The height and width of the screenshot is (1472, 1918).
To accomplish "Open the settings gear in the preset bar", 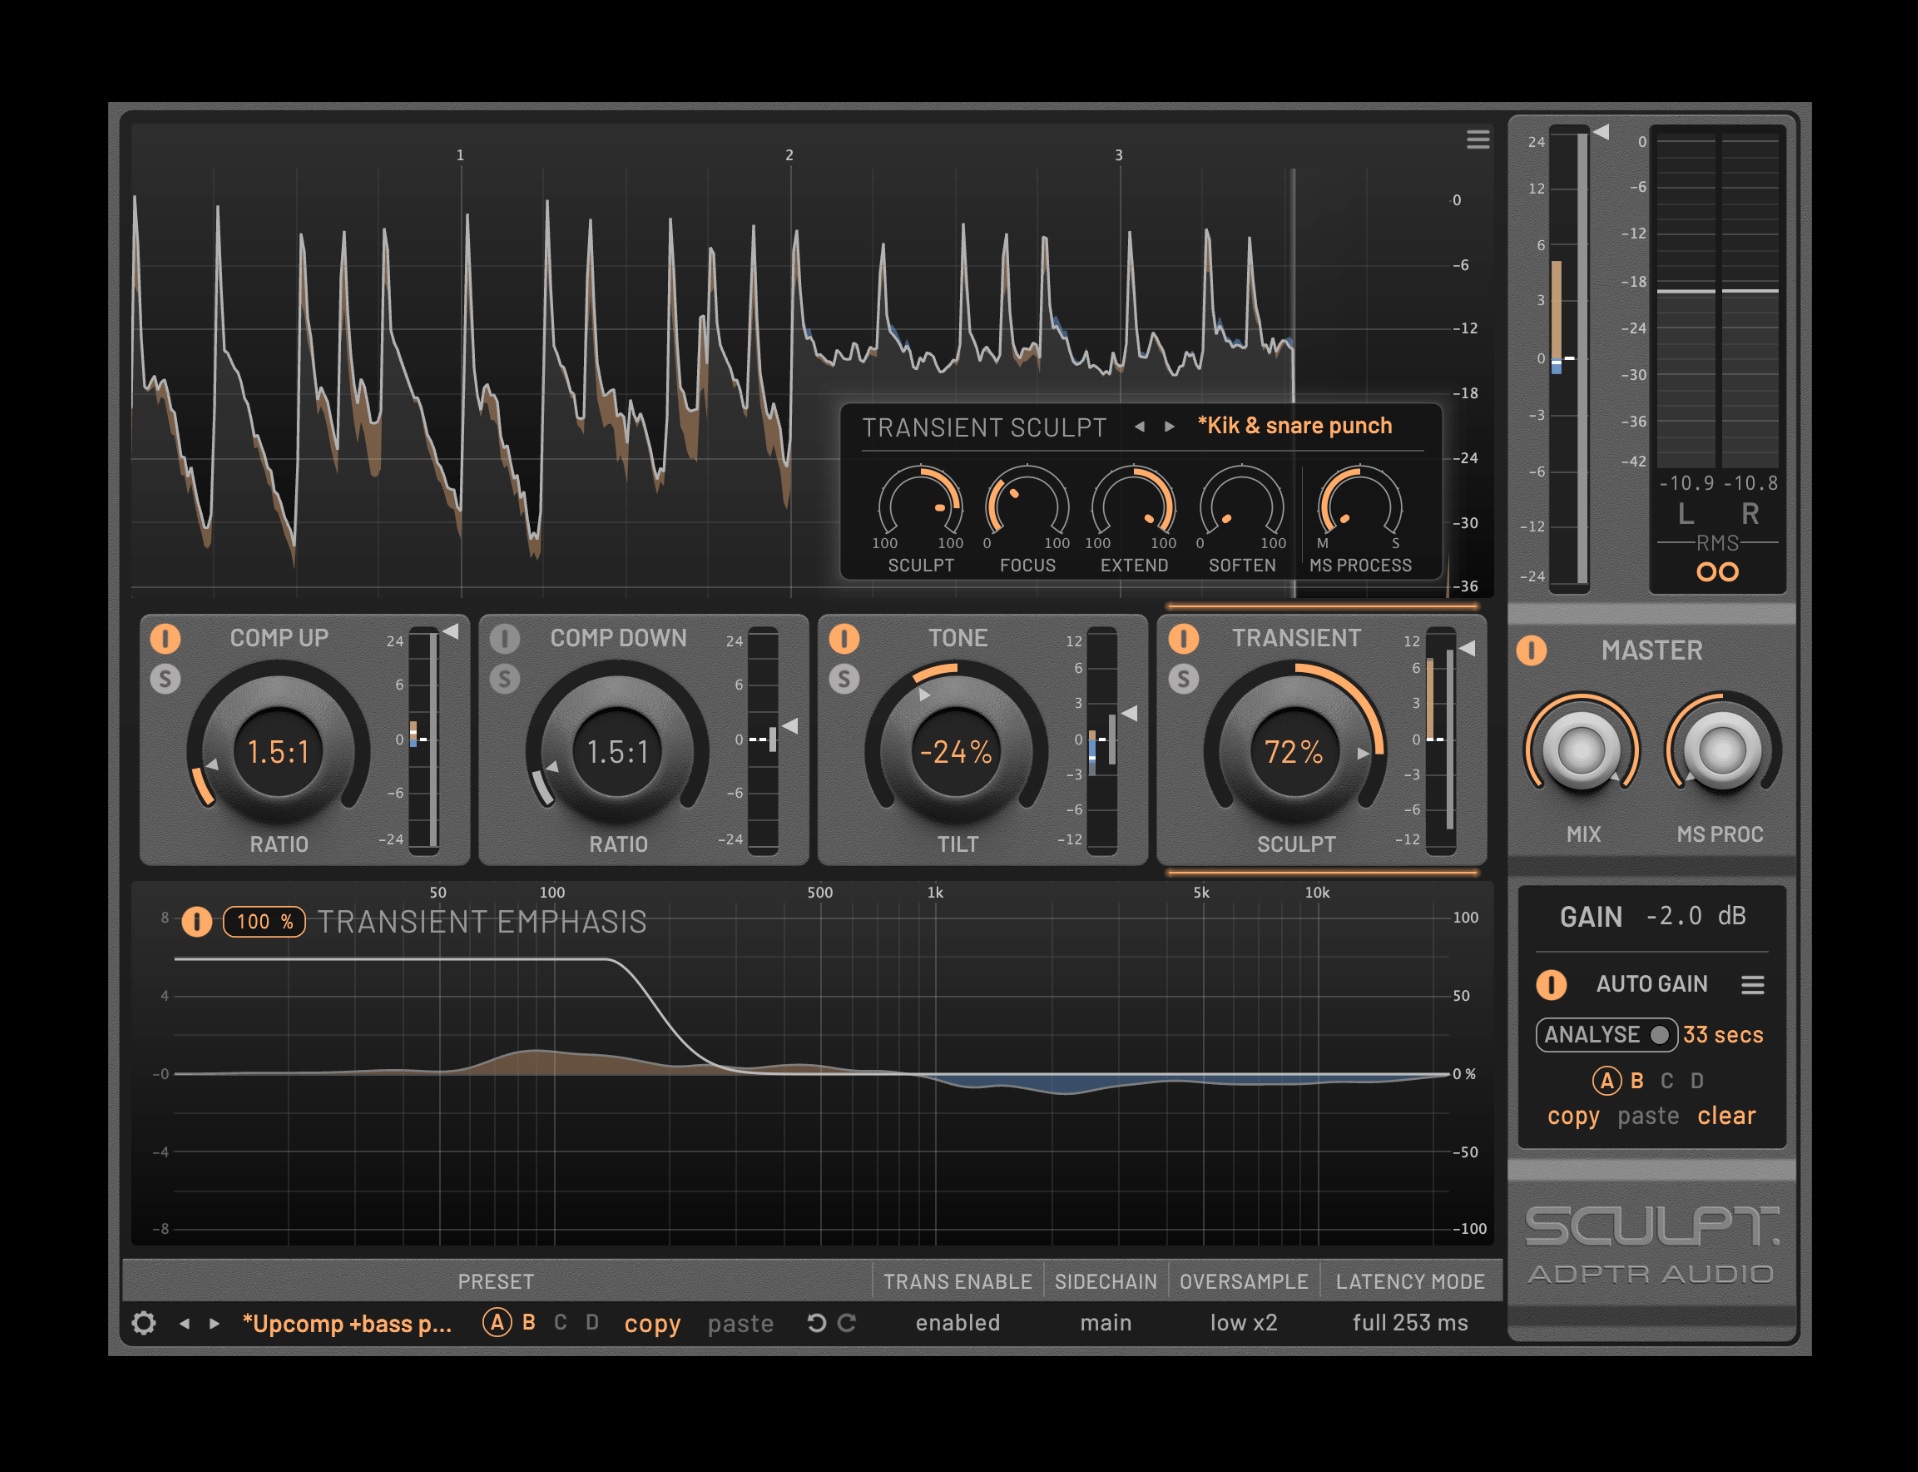I will click(x=144, y=1323).
